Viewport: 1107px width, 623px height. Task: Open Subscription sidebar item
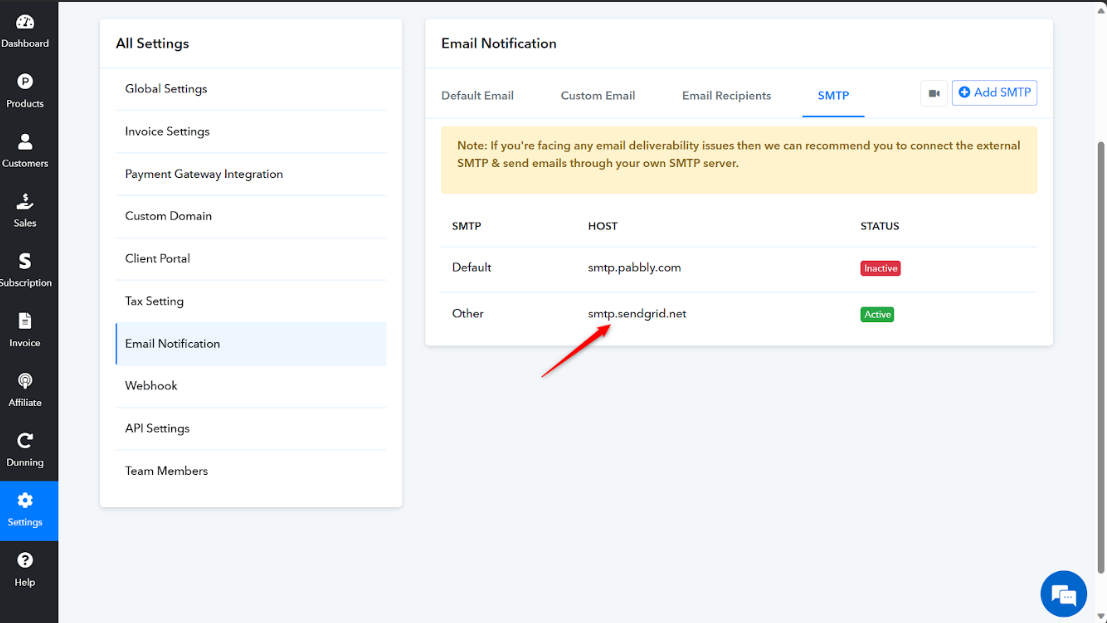point(25,271)
